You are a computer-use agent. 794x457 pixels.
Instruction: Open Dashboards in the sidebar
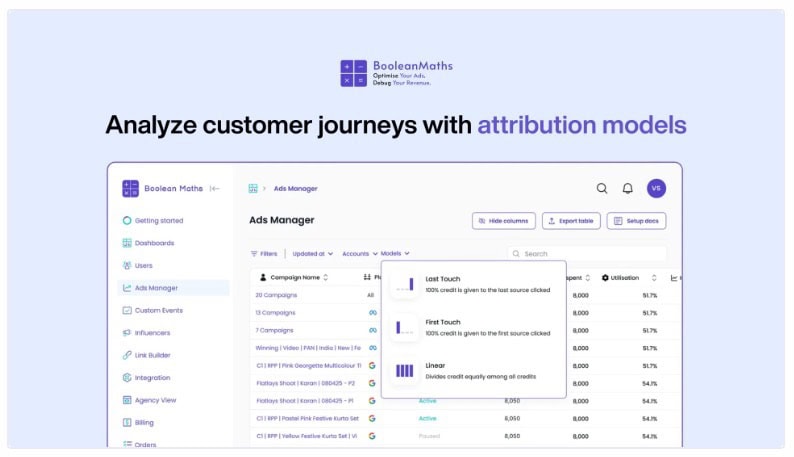tap(154, 243)
